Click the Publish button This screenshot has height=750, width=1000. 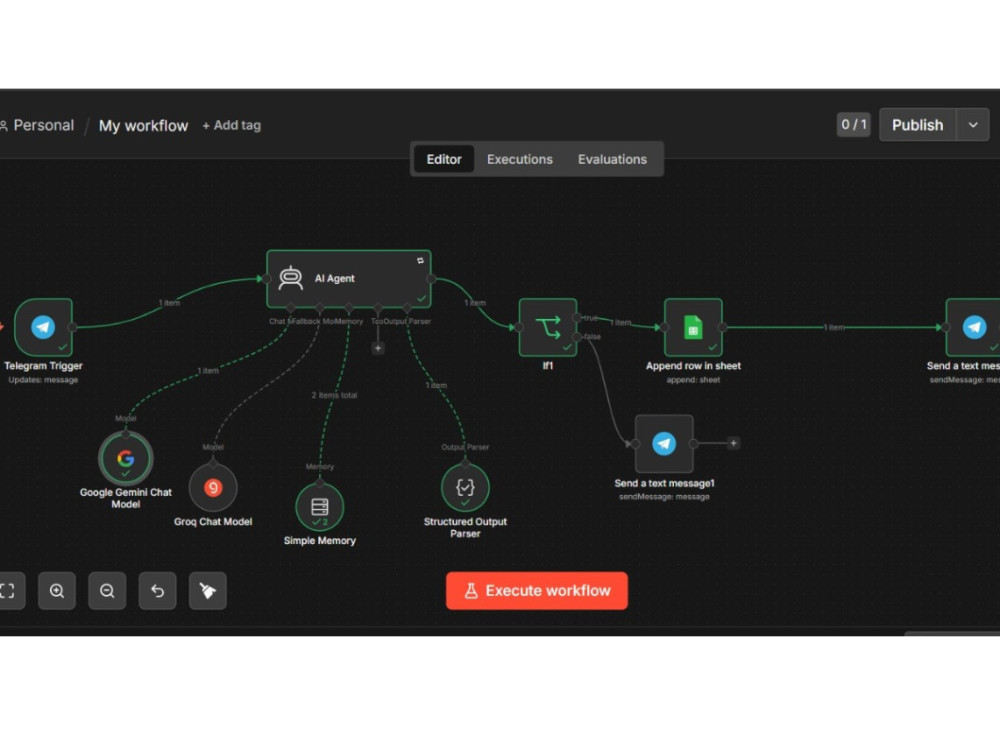[917, 125]
